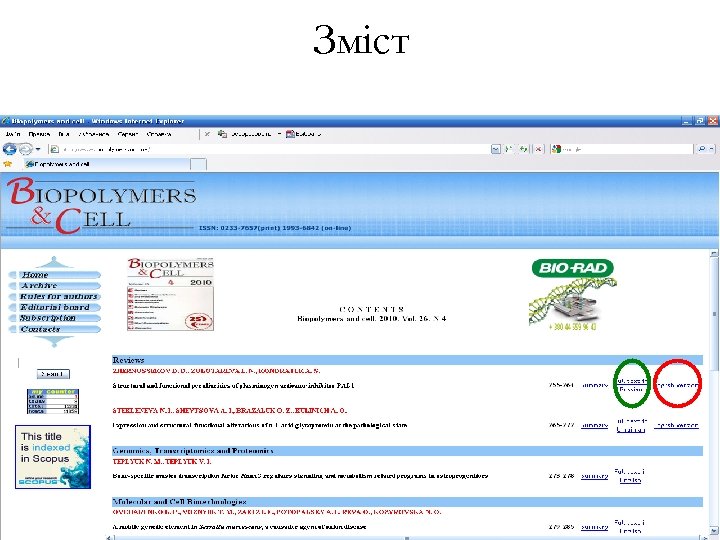Click the browser Forward arrow button

pos(25,149)
